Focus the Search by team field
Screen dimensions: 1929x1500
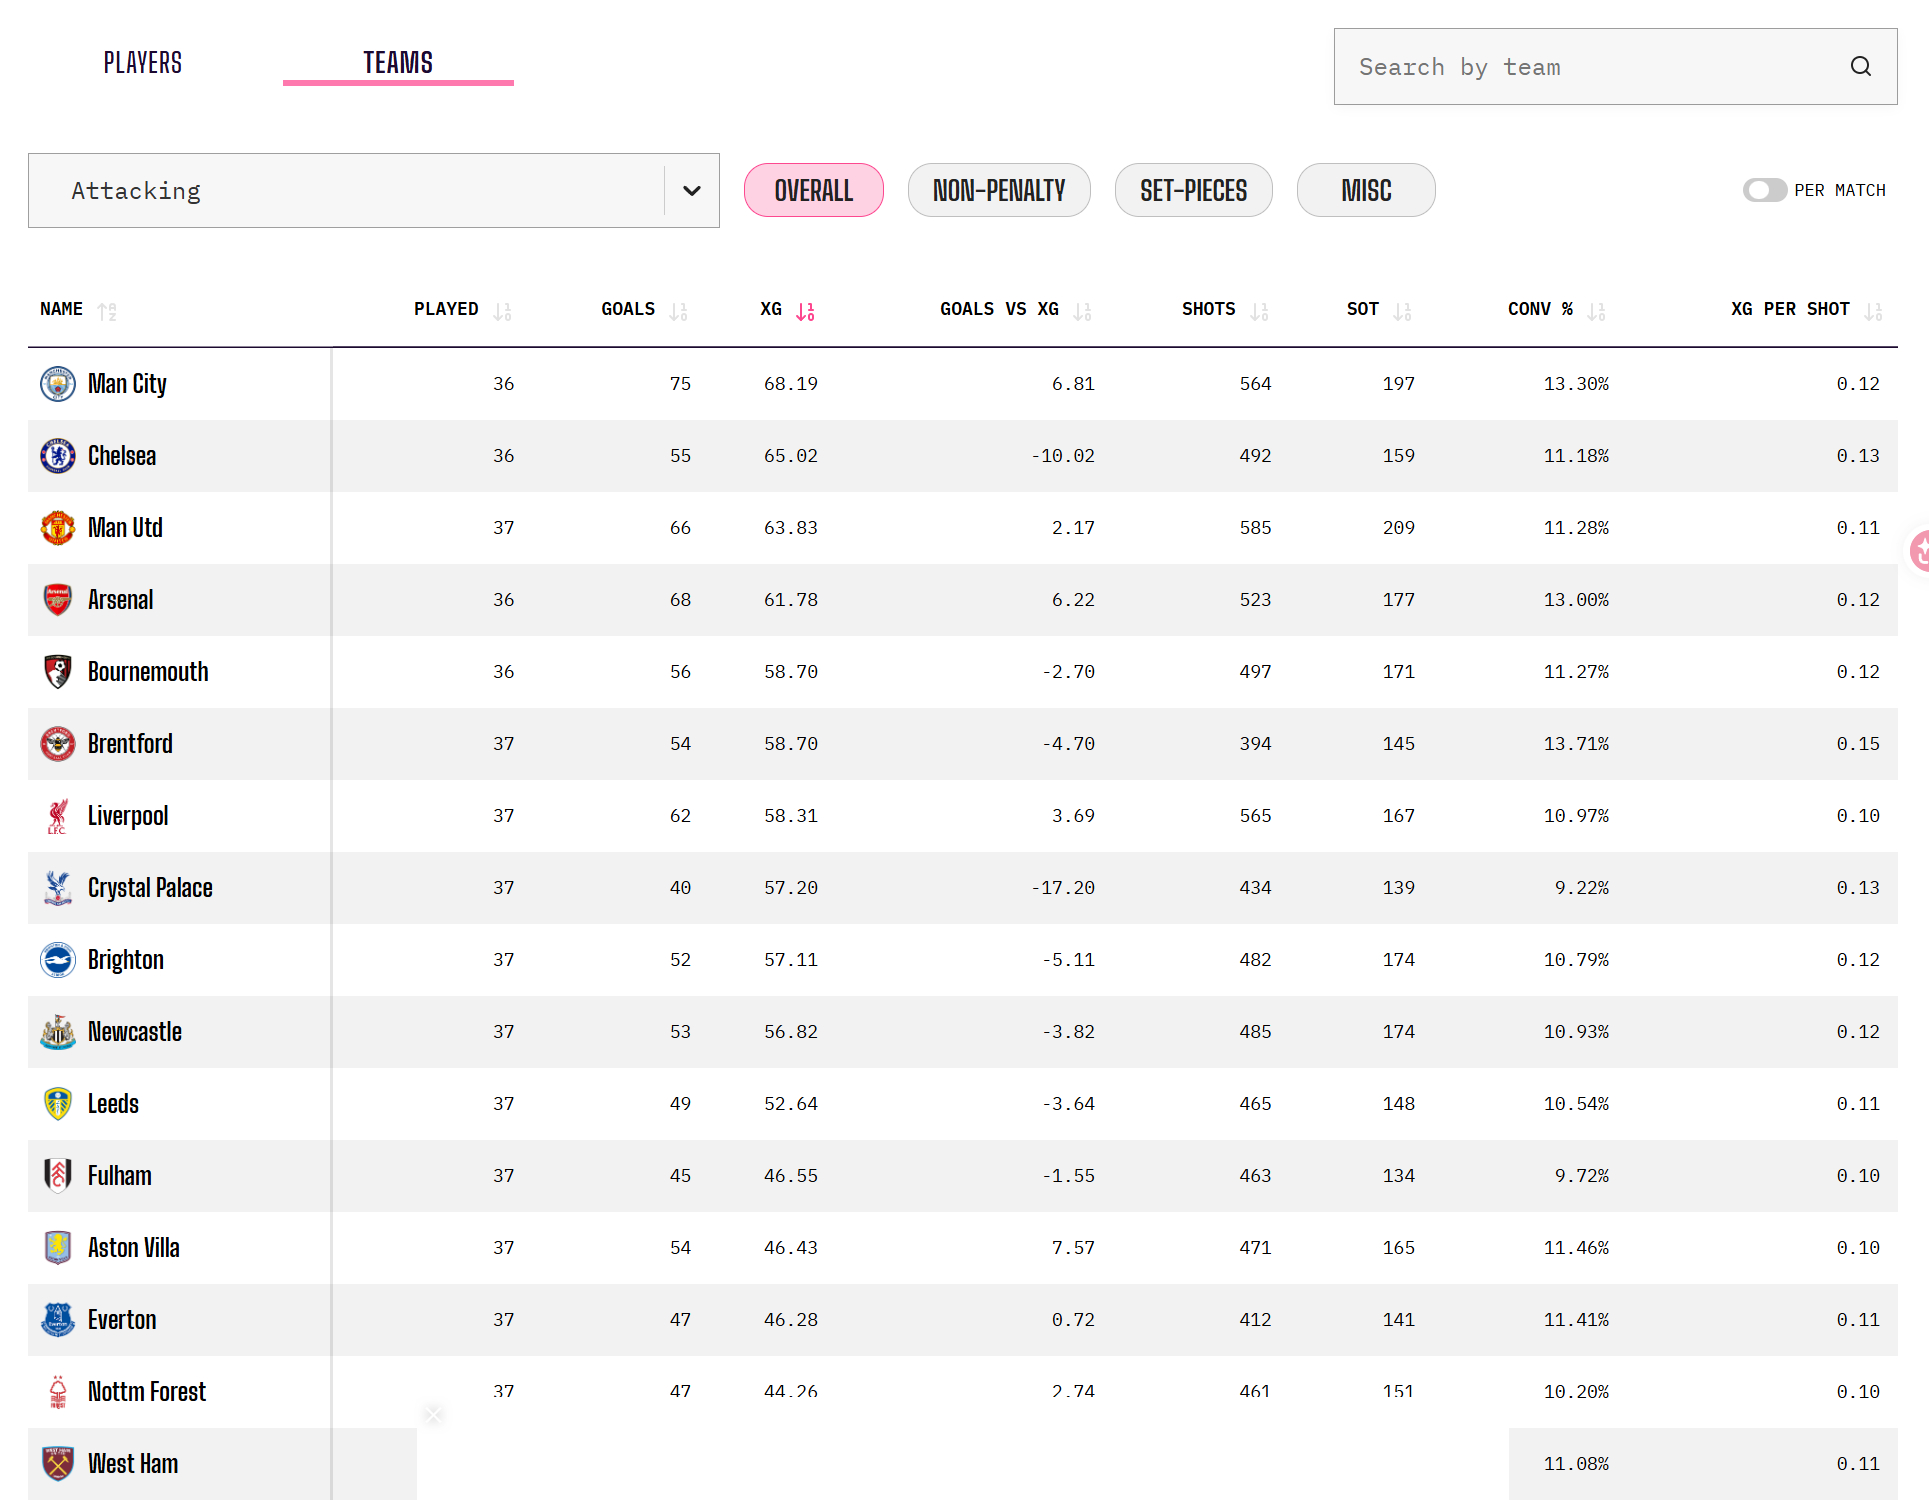point(1615,66)
